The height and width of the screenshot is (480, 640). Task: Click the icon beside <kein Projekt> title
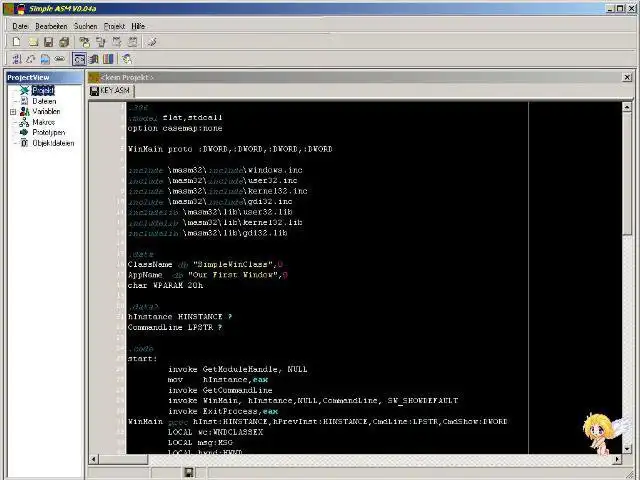click(x=94, y=77)
